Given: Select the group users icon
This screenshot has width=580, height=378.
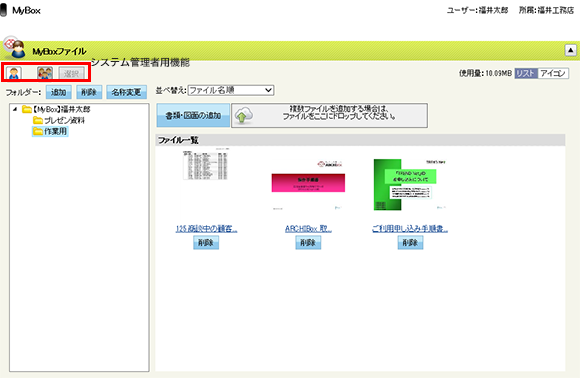Looking at the screenshot, I should coord(45,73).
